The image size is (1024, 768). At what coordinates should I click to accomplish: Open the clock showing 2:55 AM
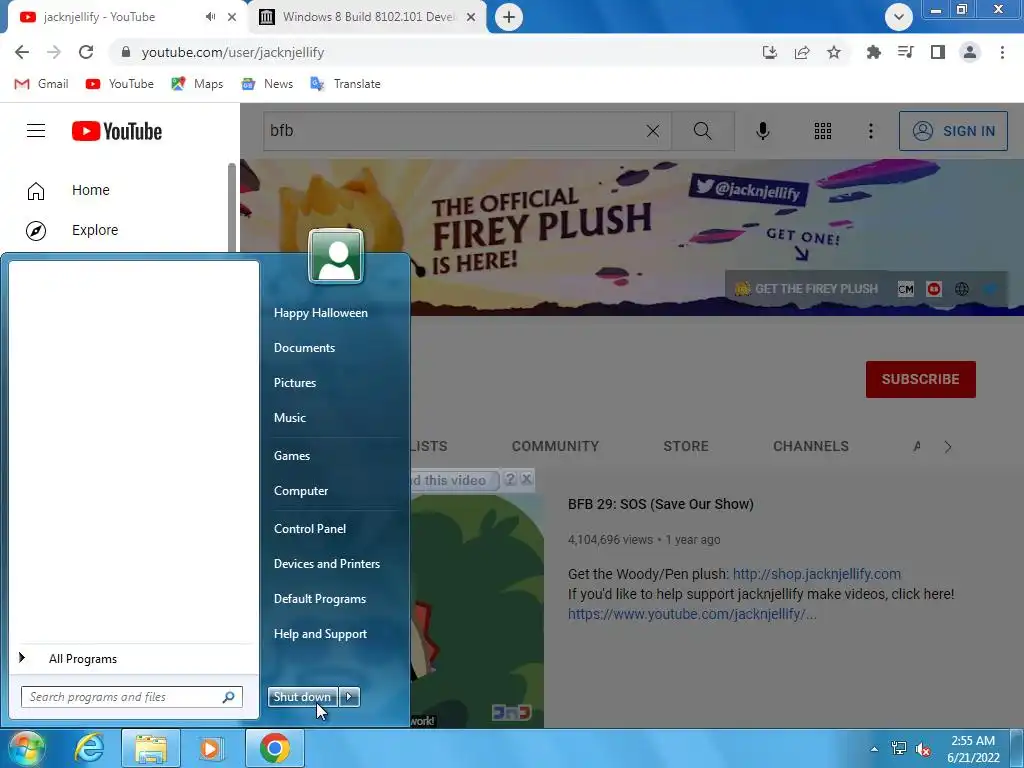click(973, 748)
